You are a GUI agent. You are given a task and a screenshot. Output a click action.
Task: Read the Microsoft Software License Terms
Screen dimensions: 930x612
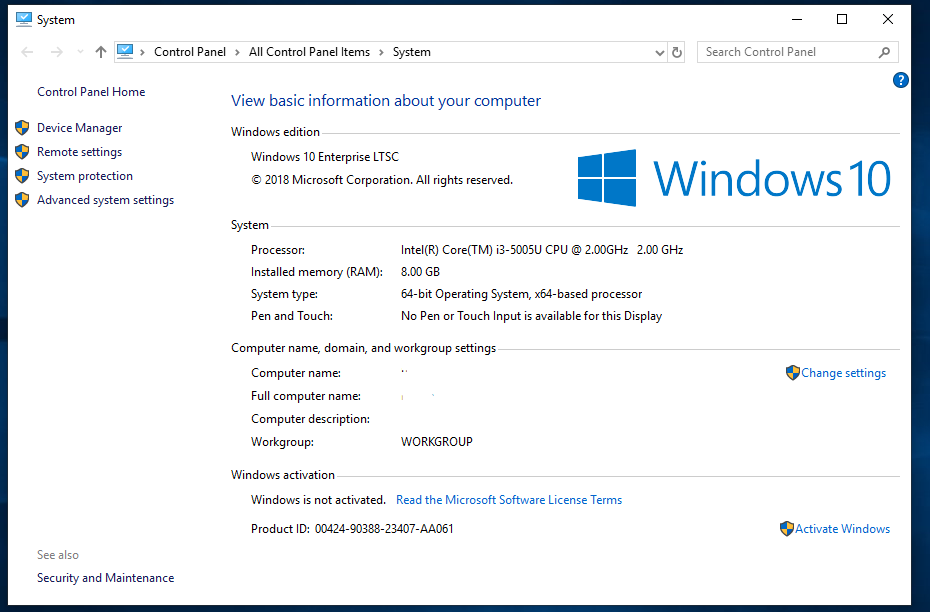click(509, 500)
